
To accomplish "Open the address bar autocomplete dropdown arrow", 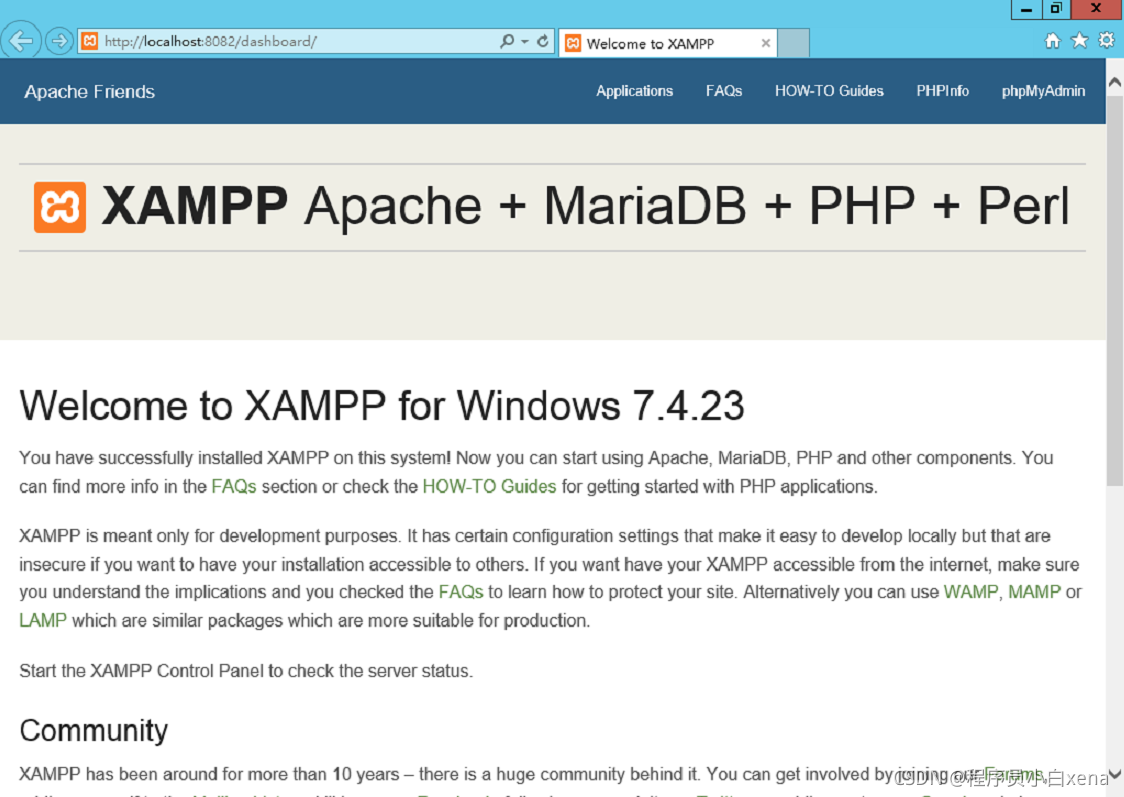I will [x=525, y=42].
